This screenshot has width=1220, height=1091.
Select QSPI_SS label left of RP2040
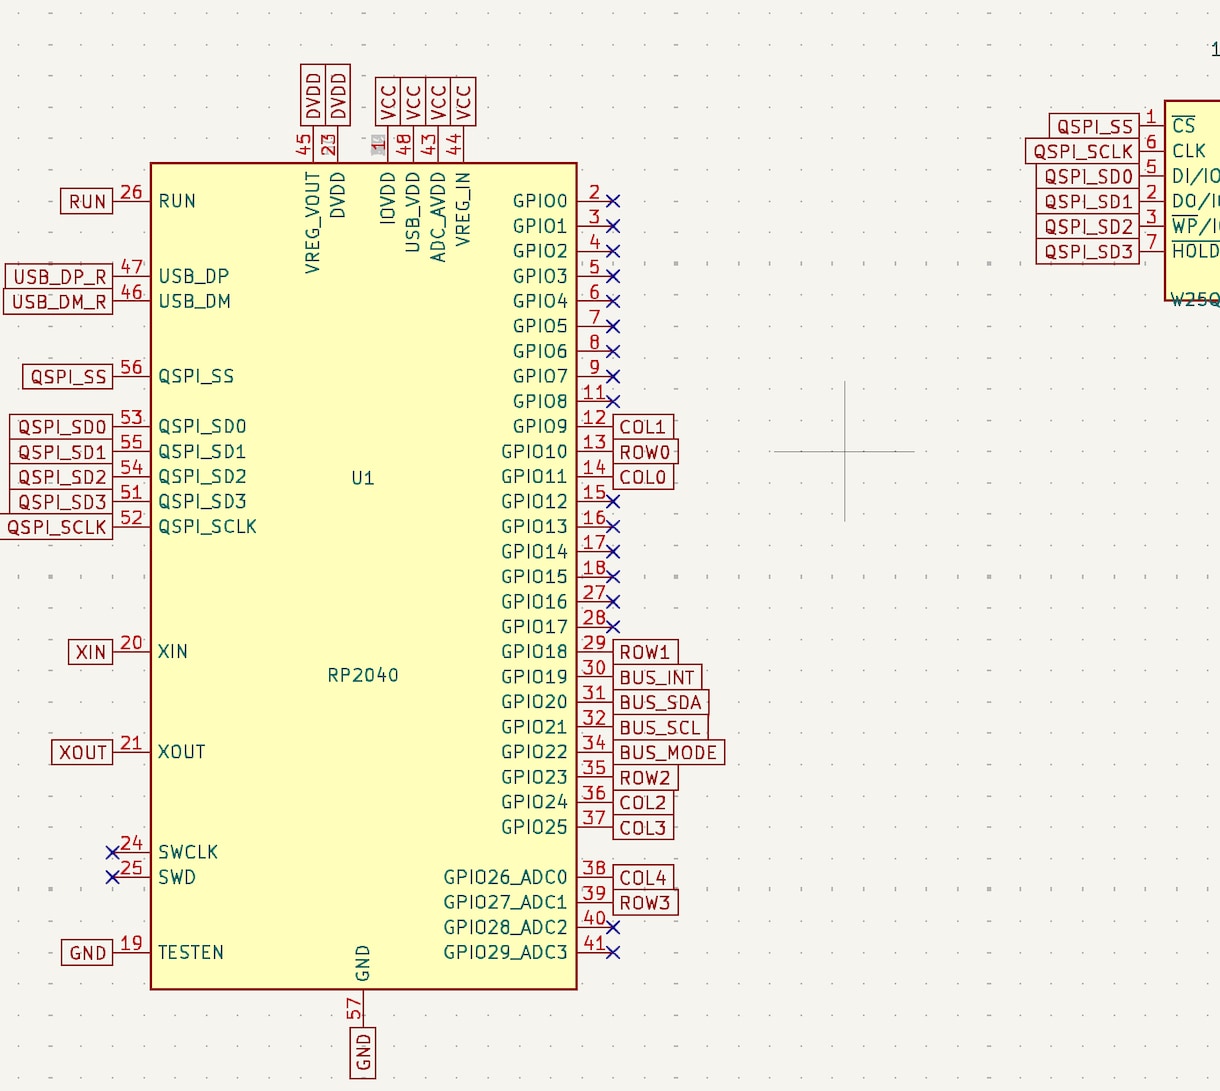(x=68, y=377)
